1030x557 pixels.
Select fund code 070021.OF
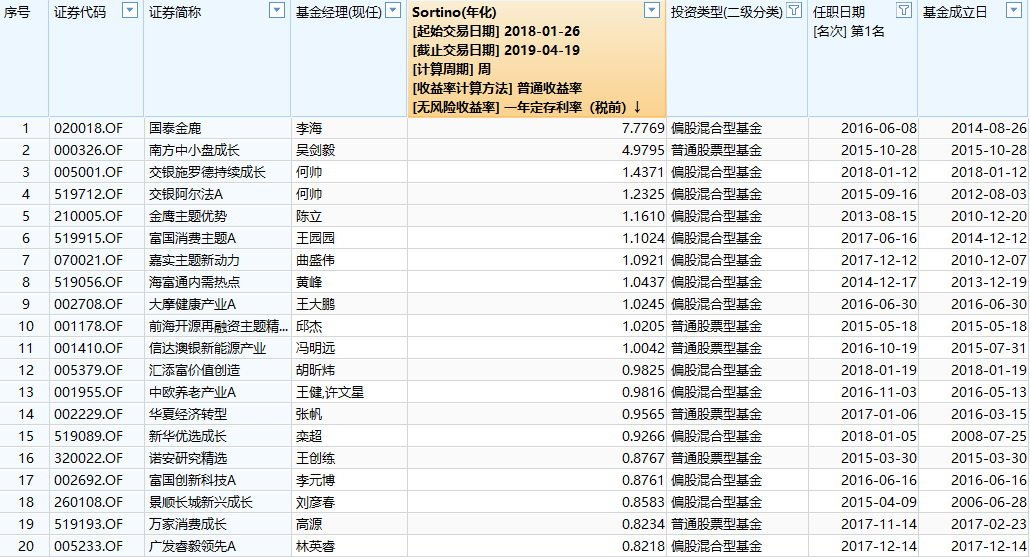pos(88,260)
